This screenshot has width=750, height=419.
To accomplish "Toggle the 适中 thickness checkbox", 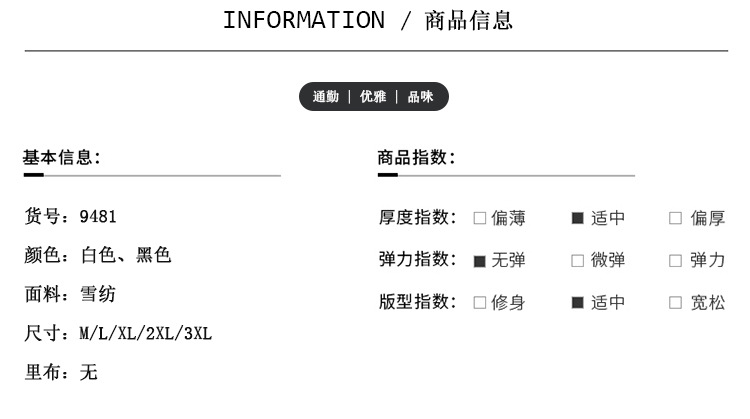I will (x=578, y=218).
